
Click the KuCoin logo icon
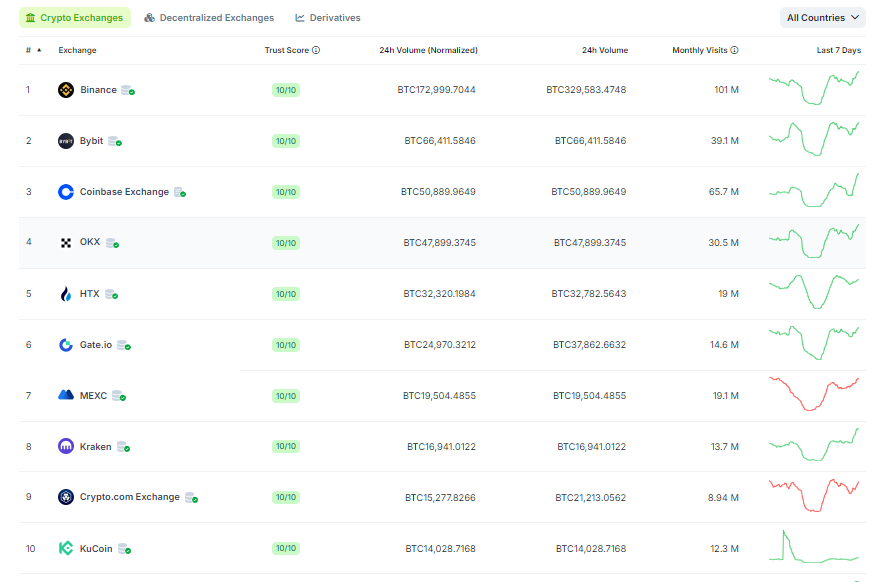click(66, 548)
